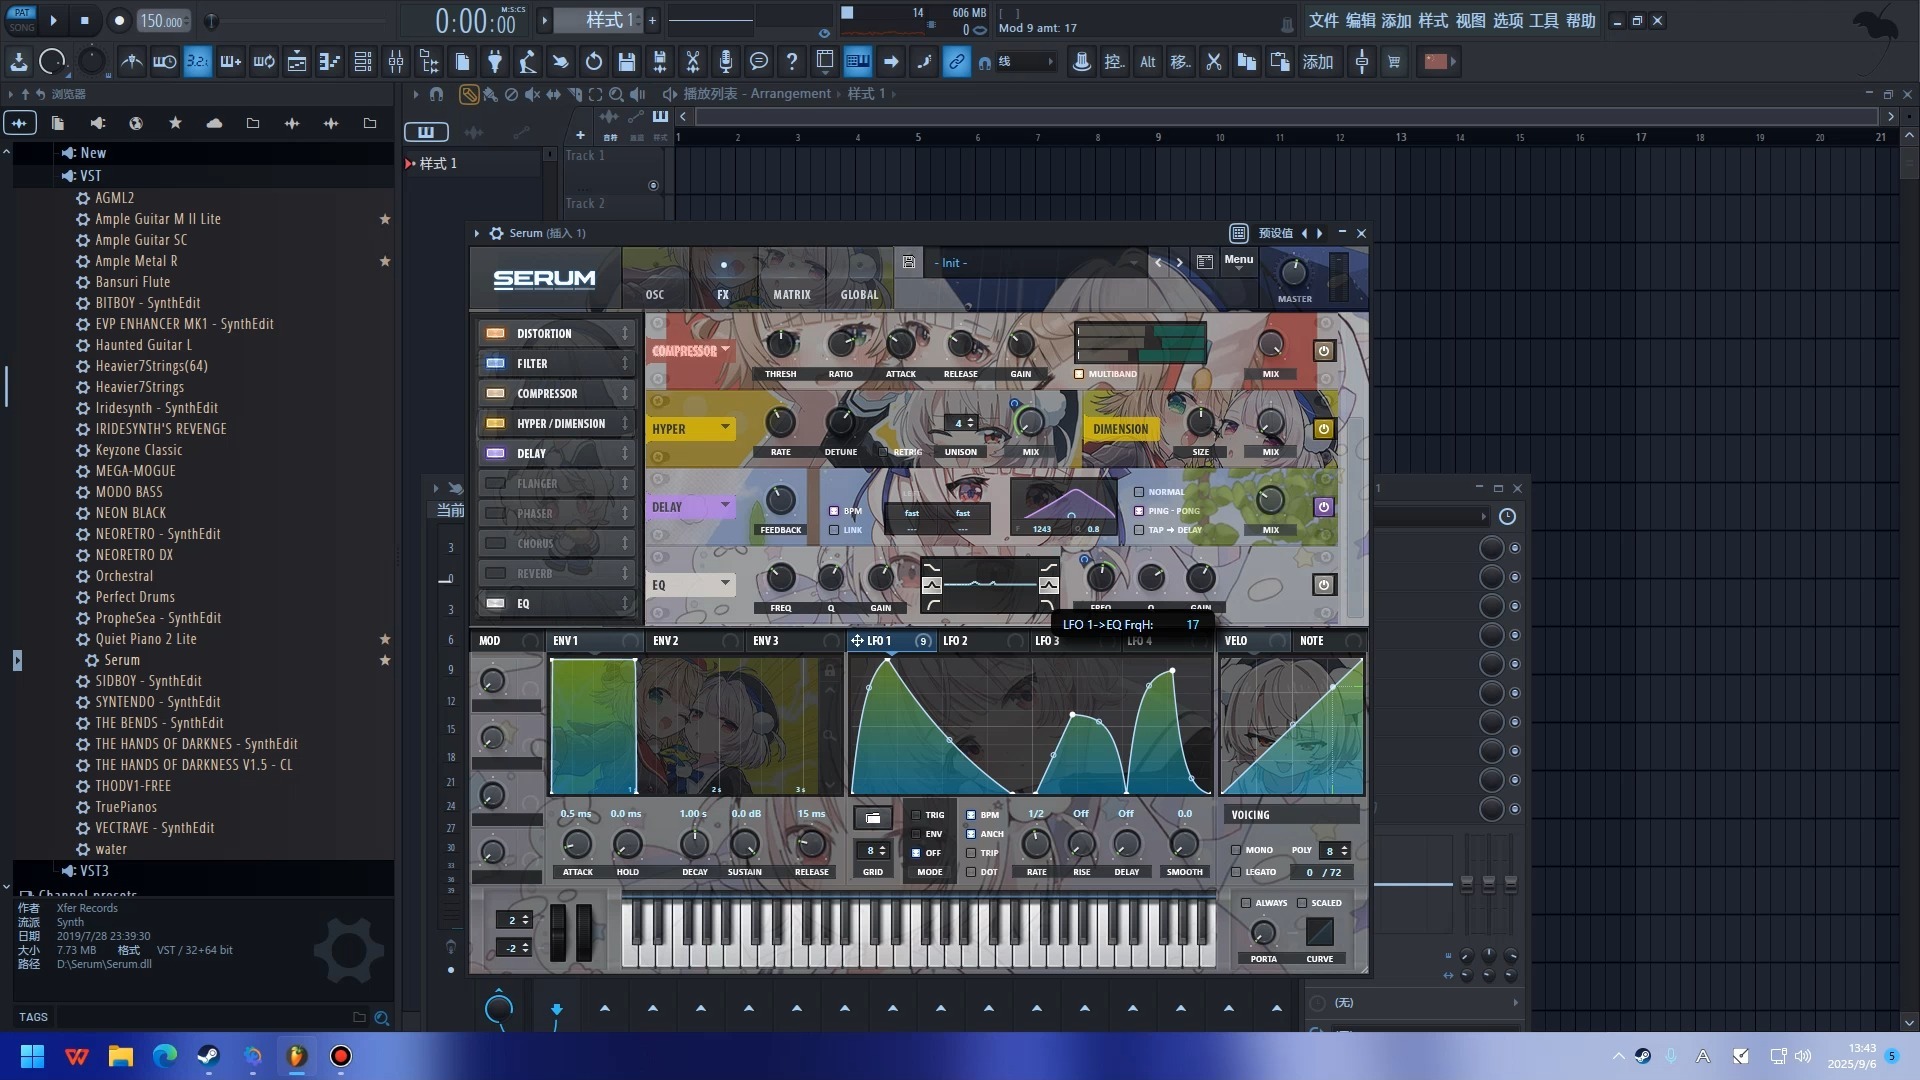Open the Serum preset browser icon
Viewport: 1920px width, 1080px height.
[x=1205, y=262]
